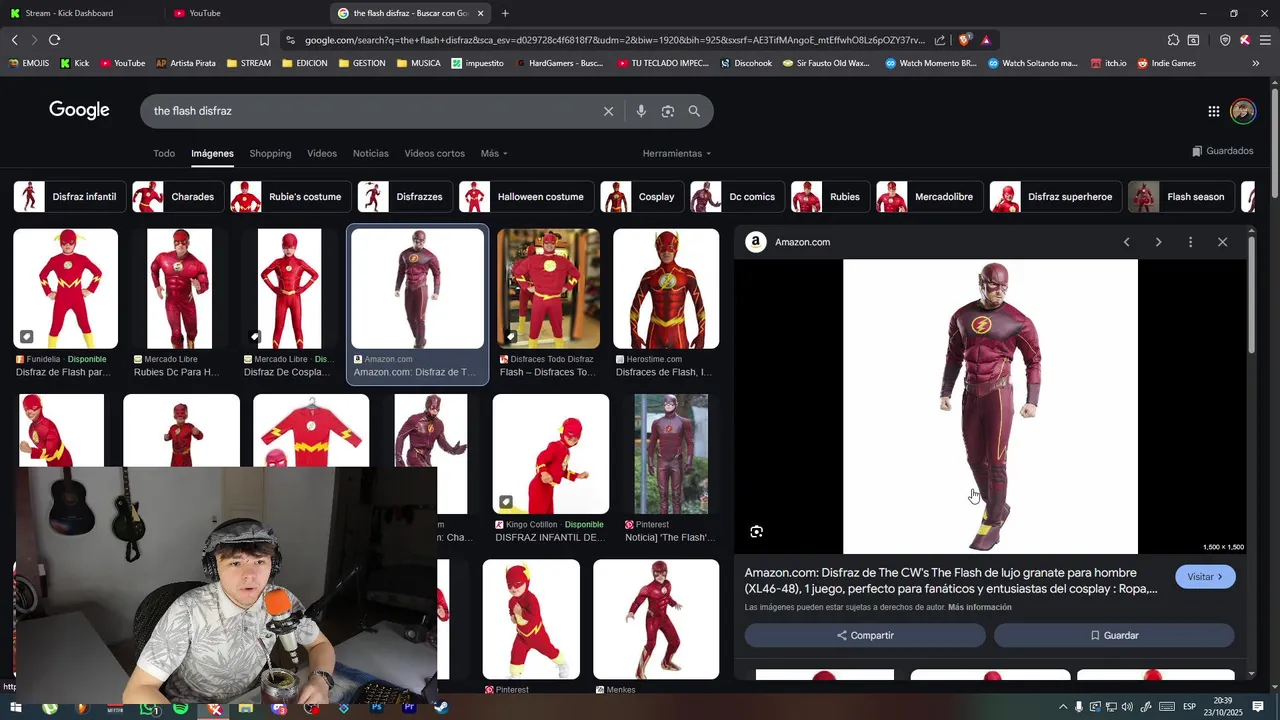Open the Brave Shields lion icon
This screenshot has height=720, width=1280.
[964, 40]
